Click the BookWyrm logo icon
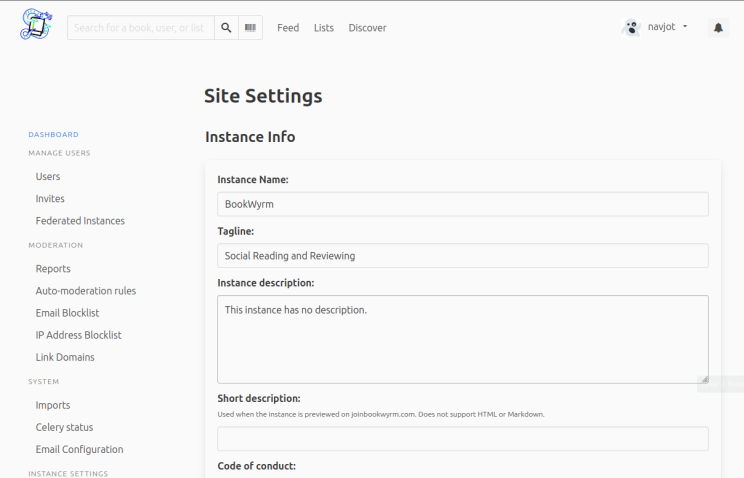This screenshot has height=478, width=744. tap(36, 25)
